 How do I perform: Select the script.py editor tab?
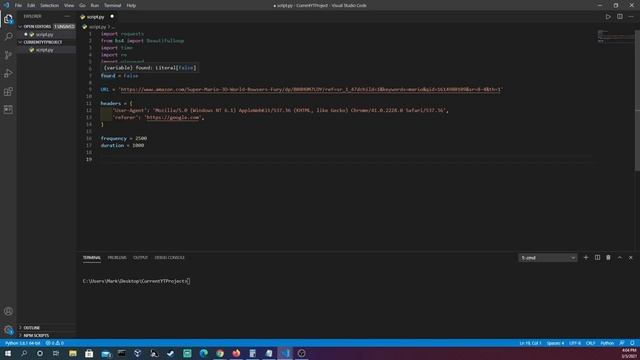[96, 17]
